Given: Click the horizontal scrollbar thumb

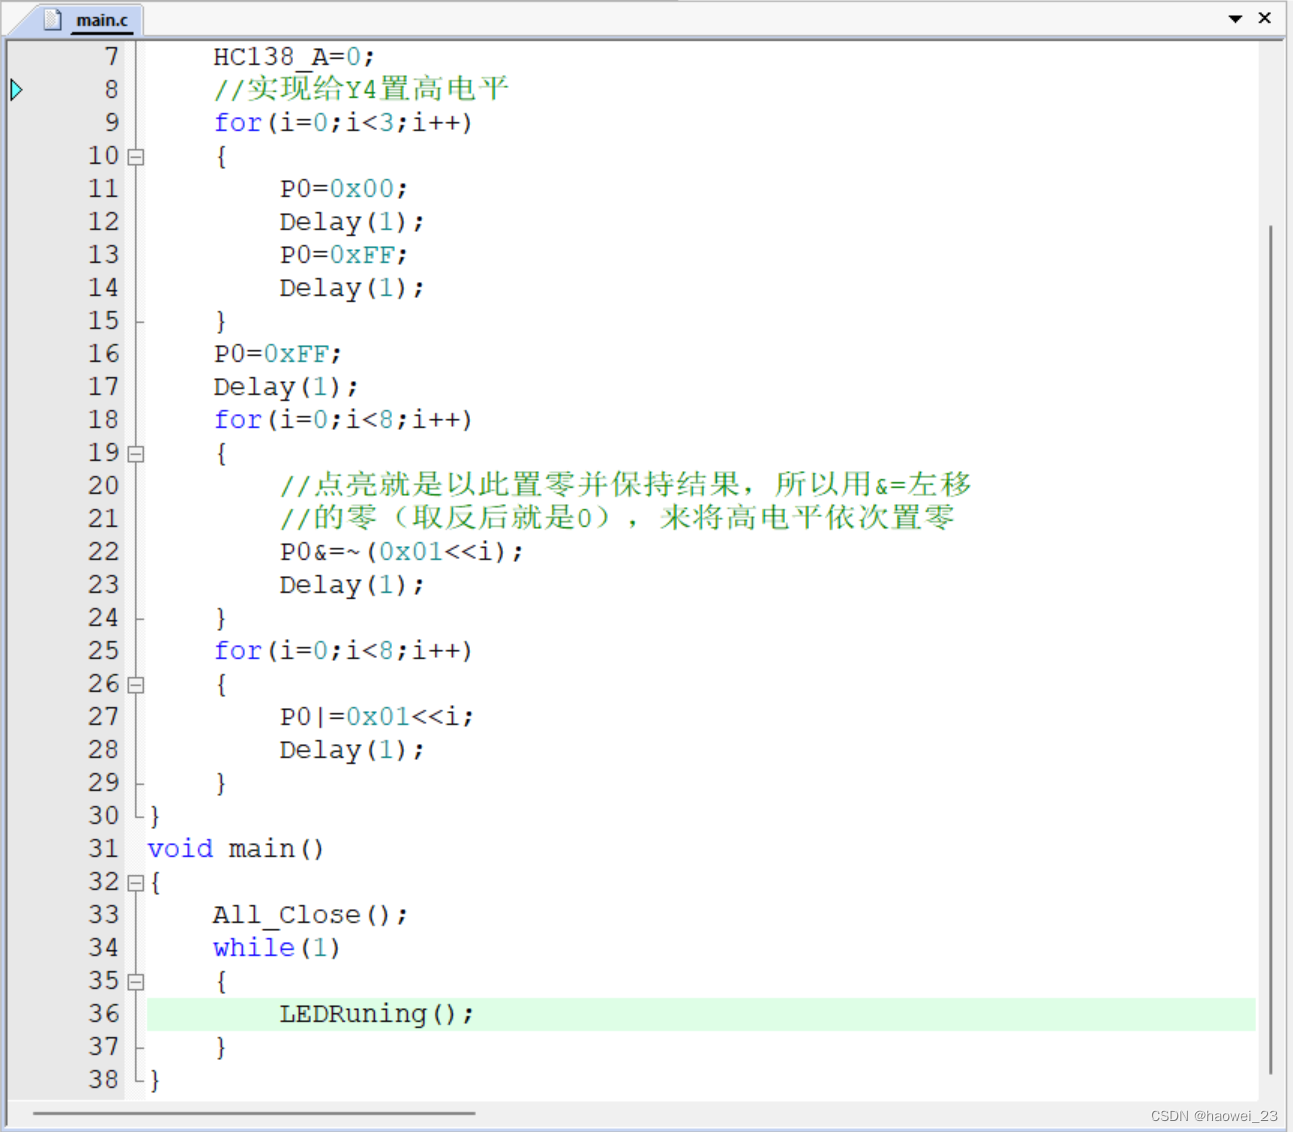Looking at the screenshot, I should 254,1112.
